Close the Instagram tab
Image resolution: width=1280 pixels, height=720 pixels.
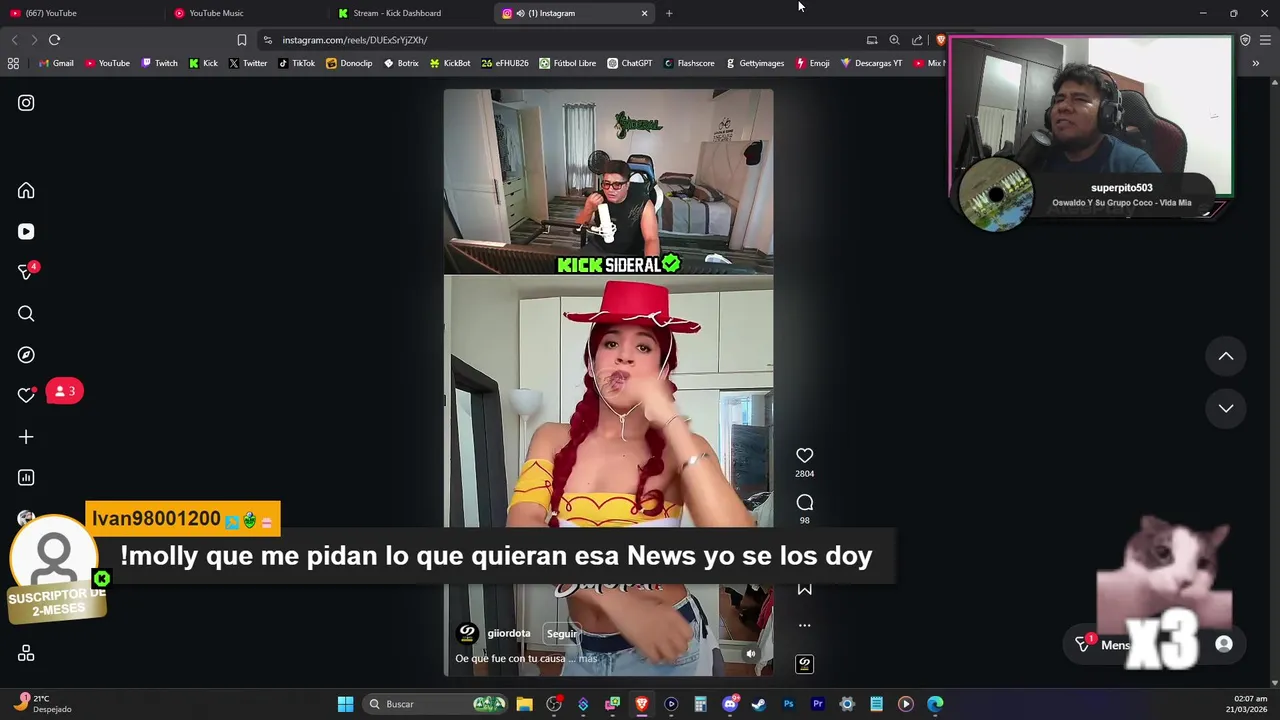(x=644, y=13)
